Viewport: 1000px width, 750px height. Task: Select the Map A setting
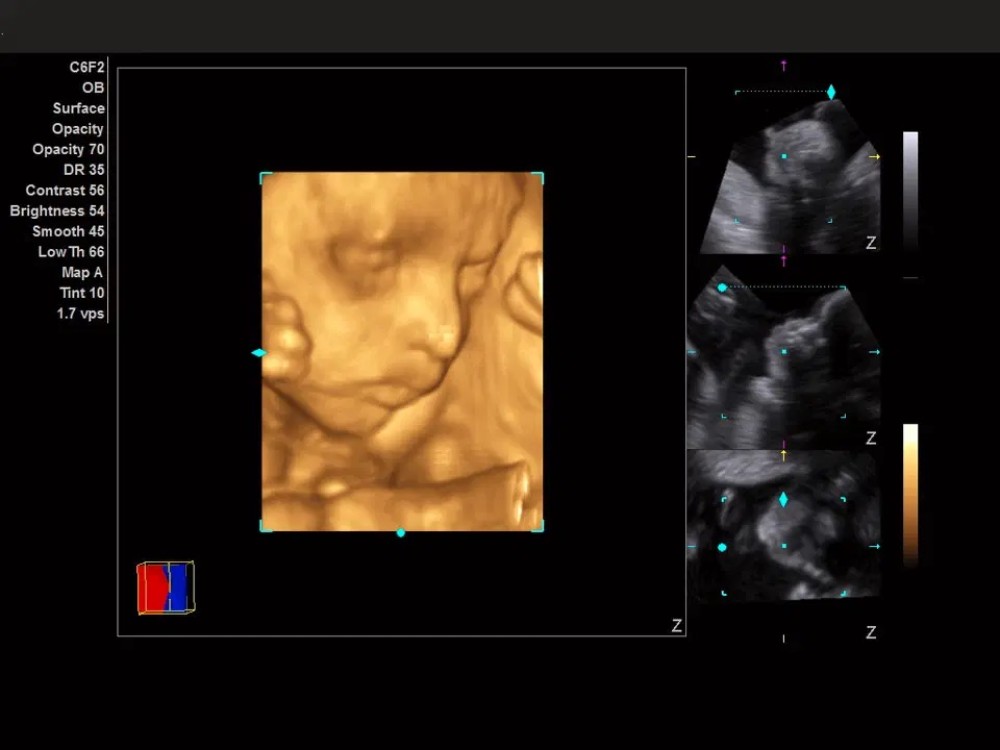pos(82,272)
